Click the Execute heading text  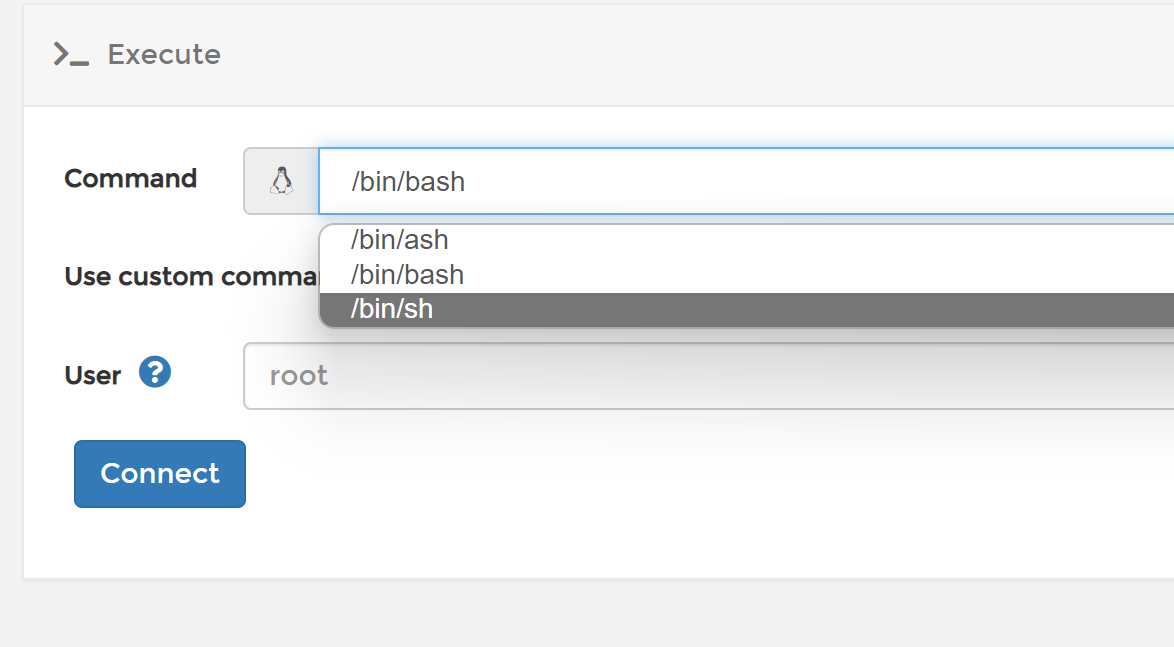tap(164, 55)
